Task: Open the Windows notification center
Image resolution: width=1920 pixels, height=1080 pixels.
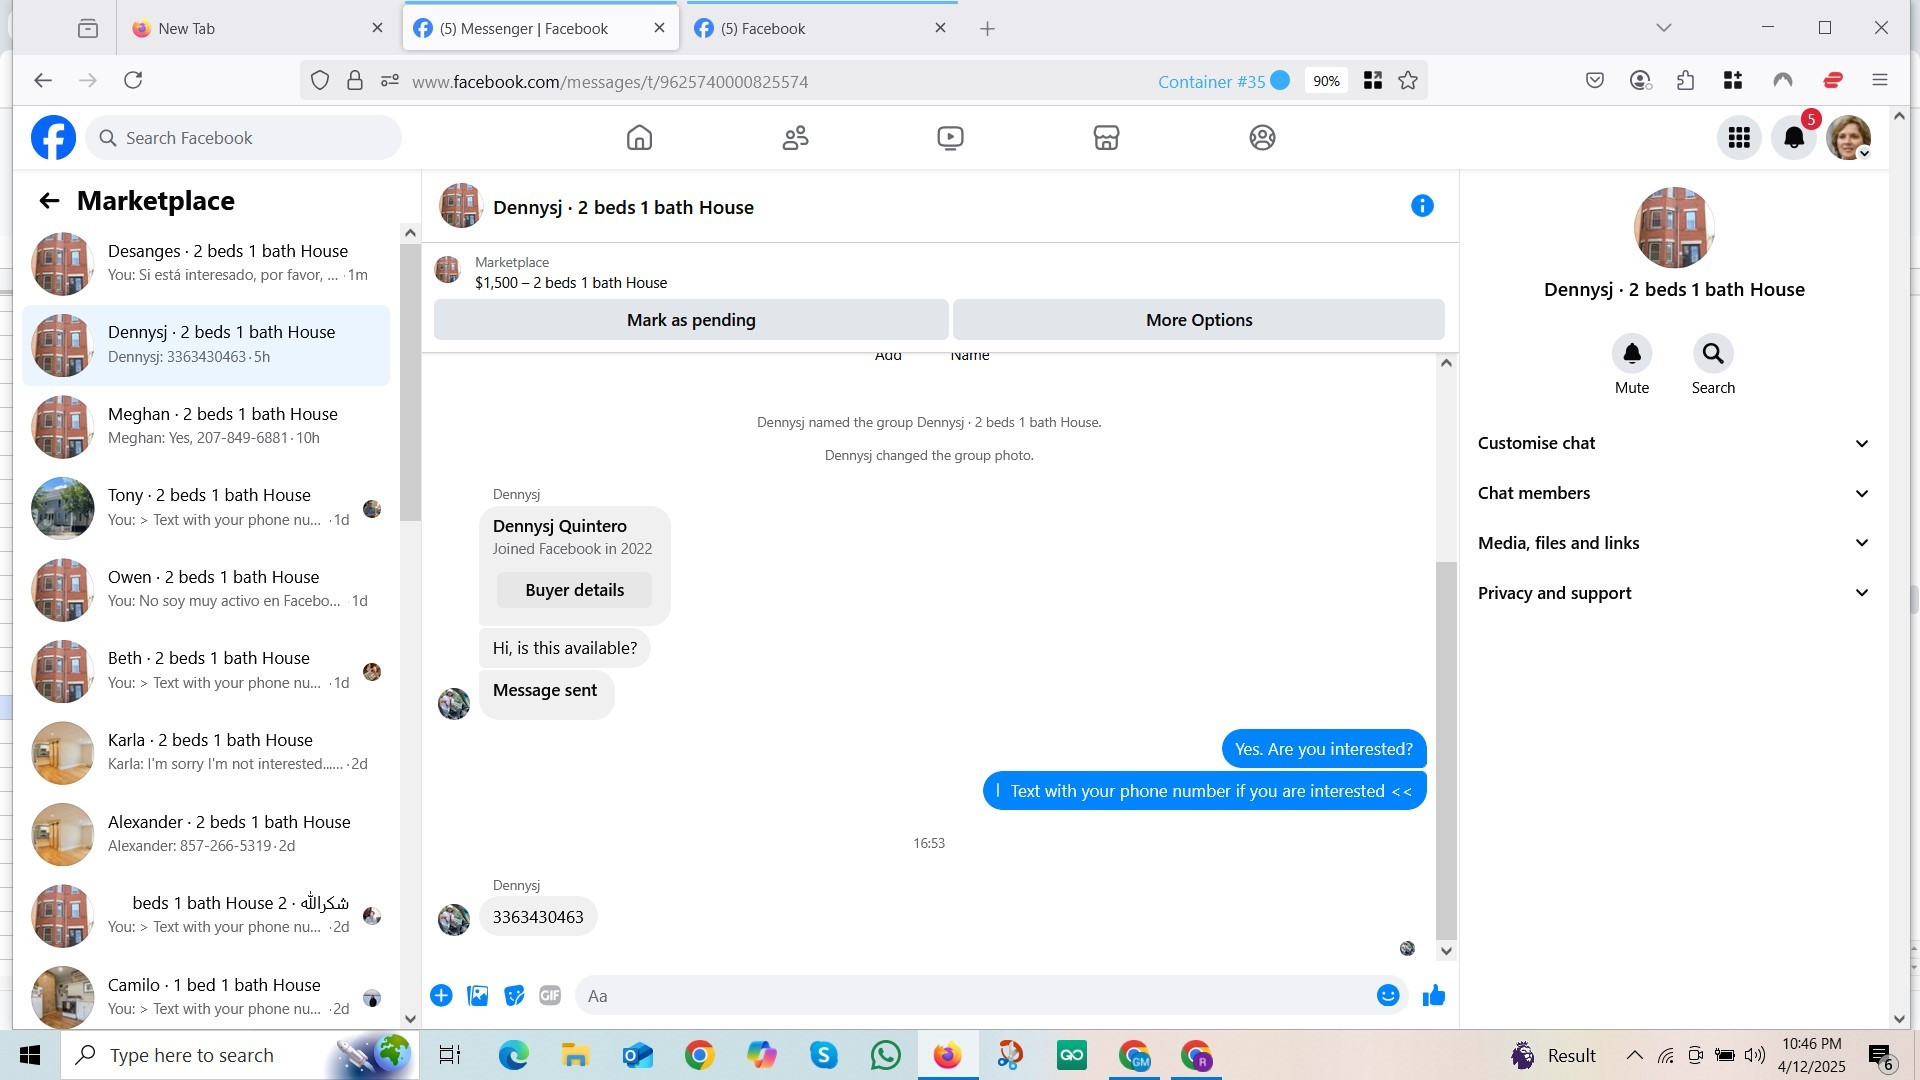Action: (1880, 1055)
